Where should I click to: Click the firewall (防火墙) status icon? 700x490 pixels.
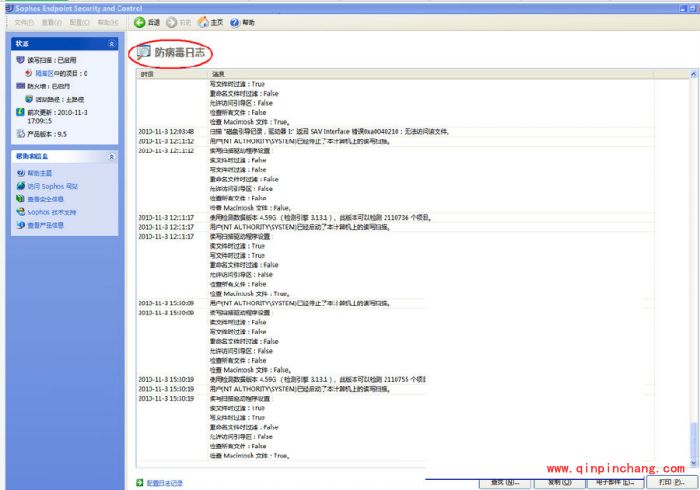tap(20, 86)
